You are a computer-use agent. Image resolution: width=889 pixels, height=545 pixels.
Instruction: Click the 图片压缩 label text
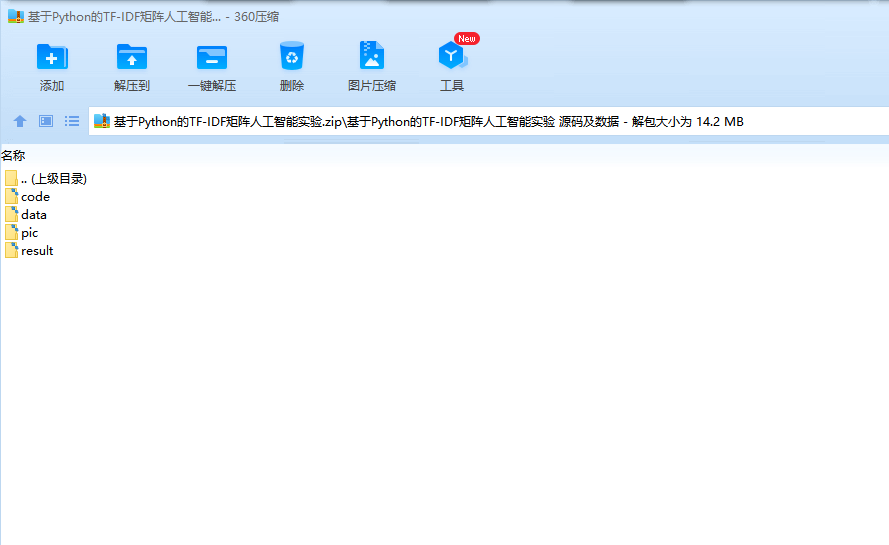[372, 86]
